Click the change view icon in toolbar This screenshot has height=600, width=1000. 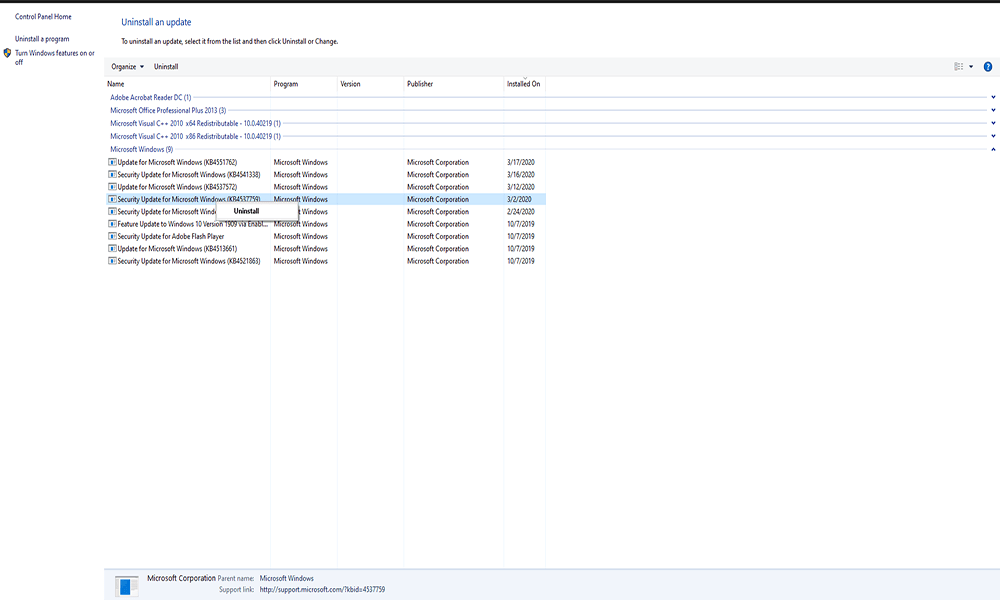[x=958, y=66]
